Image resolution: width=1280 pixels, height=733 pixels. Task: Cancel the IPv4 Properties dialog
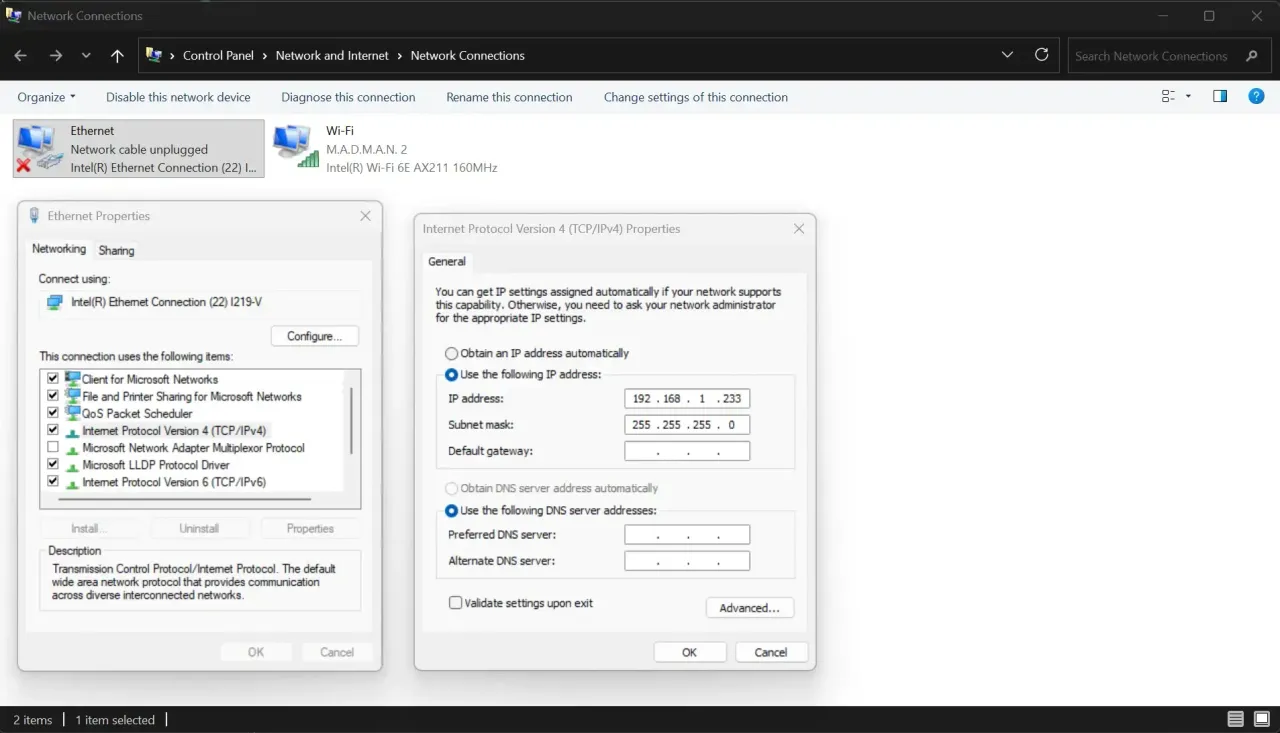click(x=771, y=652)
